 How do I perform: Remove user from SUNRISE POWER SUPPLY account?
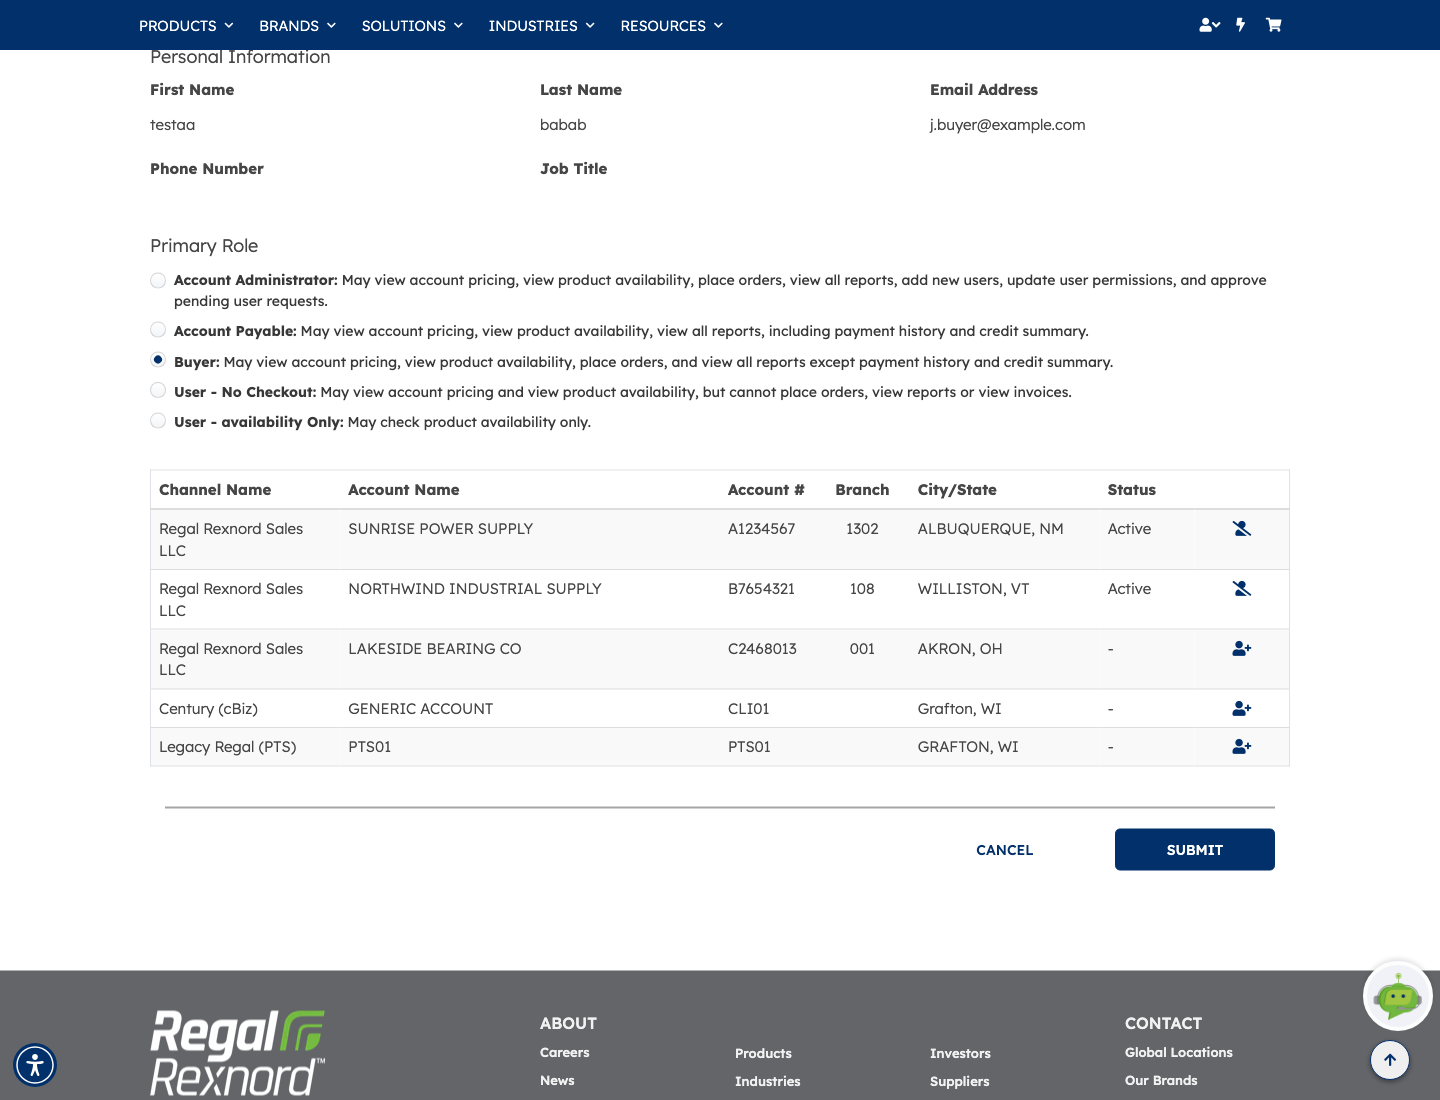(1242, 528)
